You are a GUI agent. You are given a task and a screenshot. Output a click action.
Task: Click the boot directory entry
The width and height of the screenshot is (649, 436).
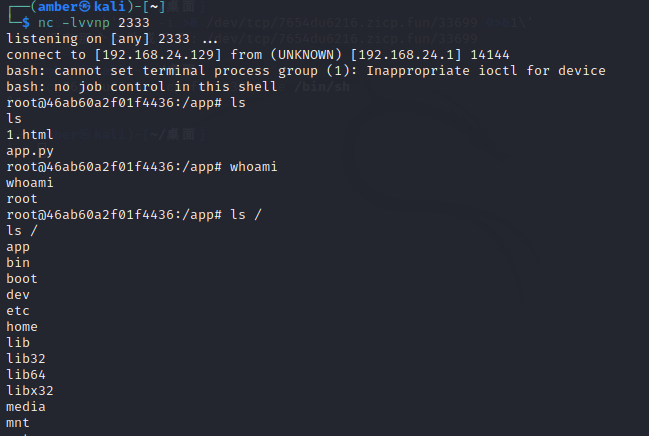coord(21,278)
